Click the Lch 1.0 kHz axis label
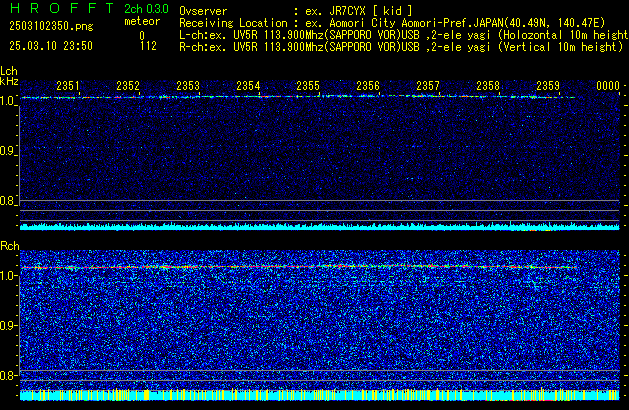The image size is (629, 410). pyautogui.click(x=8, y=101)
